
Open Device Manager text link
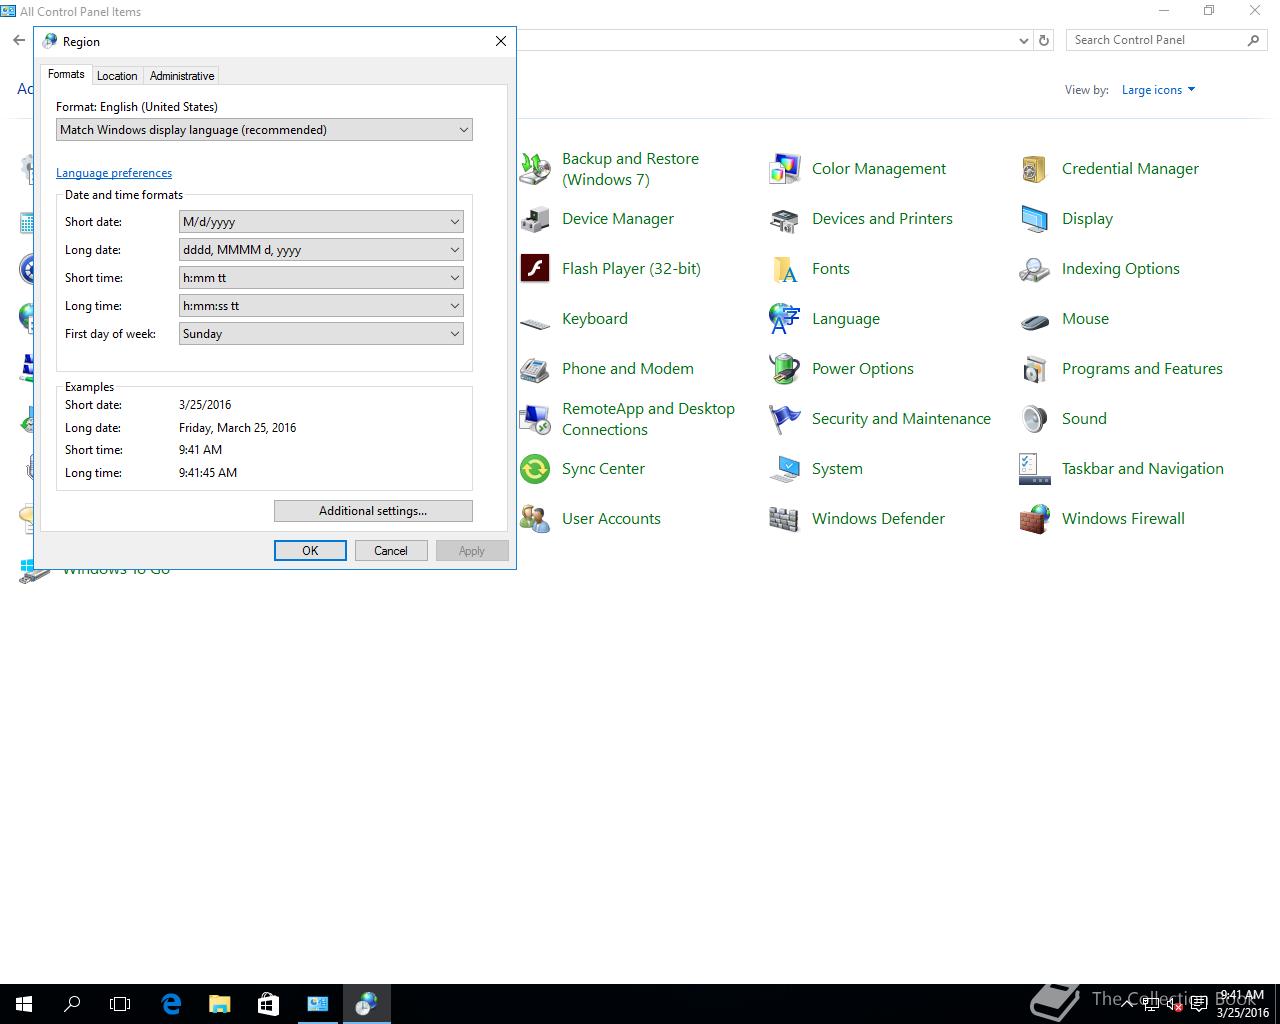point(618,219)
